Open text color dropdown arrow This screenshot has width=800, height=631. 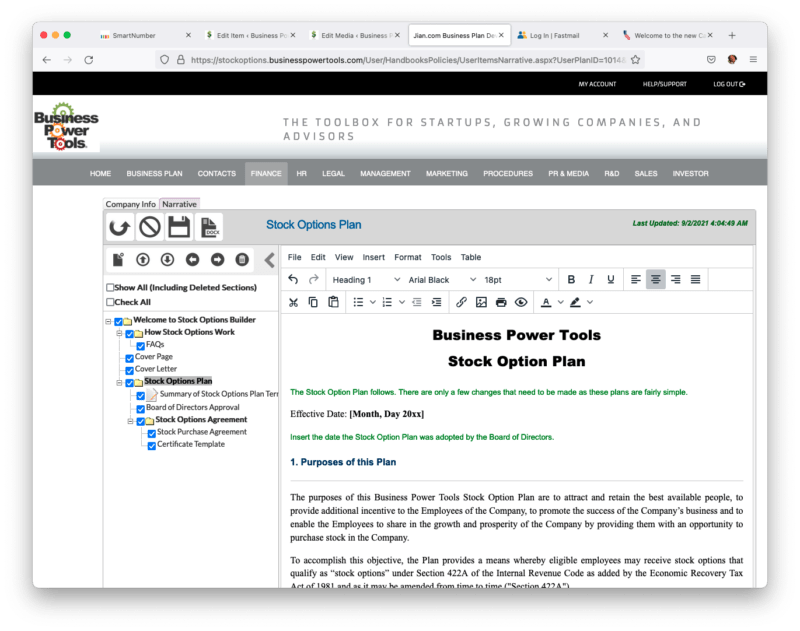click(561, 302)
